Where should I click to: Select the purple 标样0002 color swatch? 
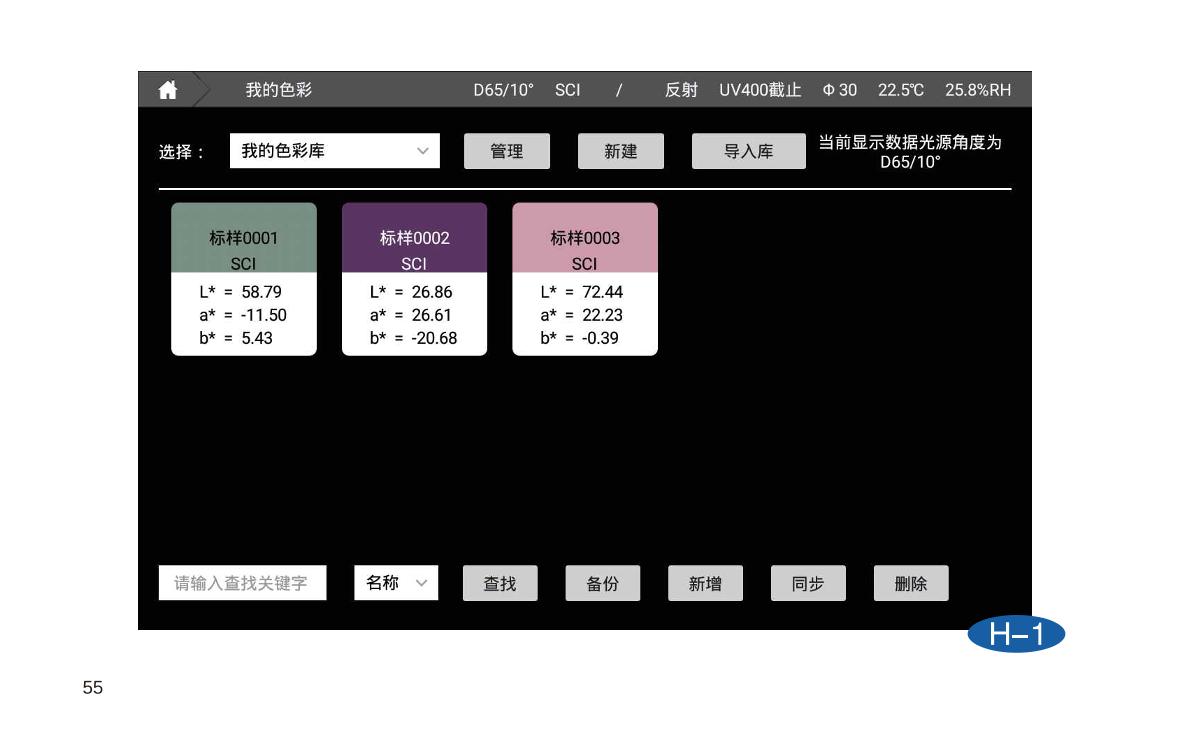(414, 239)
